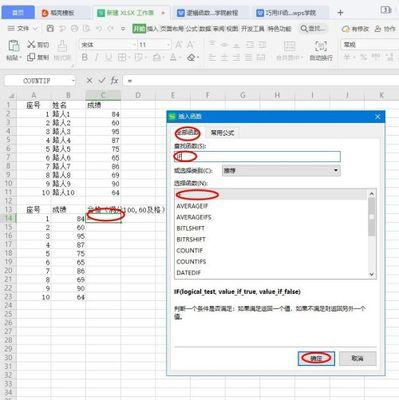Click the Paste clipboard icon
The height and width of the screenshot is (400, 399).
14,46
